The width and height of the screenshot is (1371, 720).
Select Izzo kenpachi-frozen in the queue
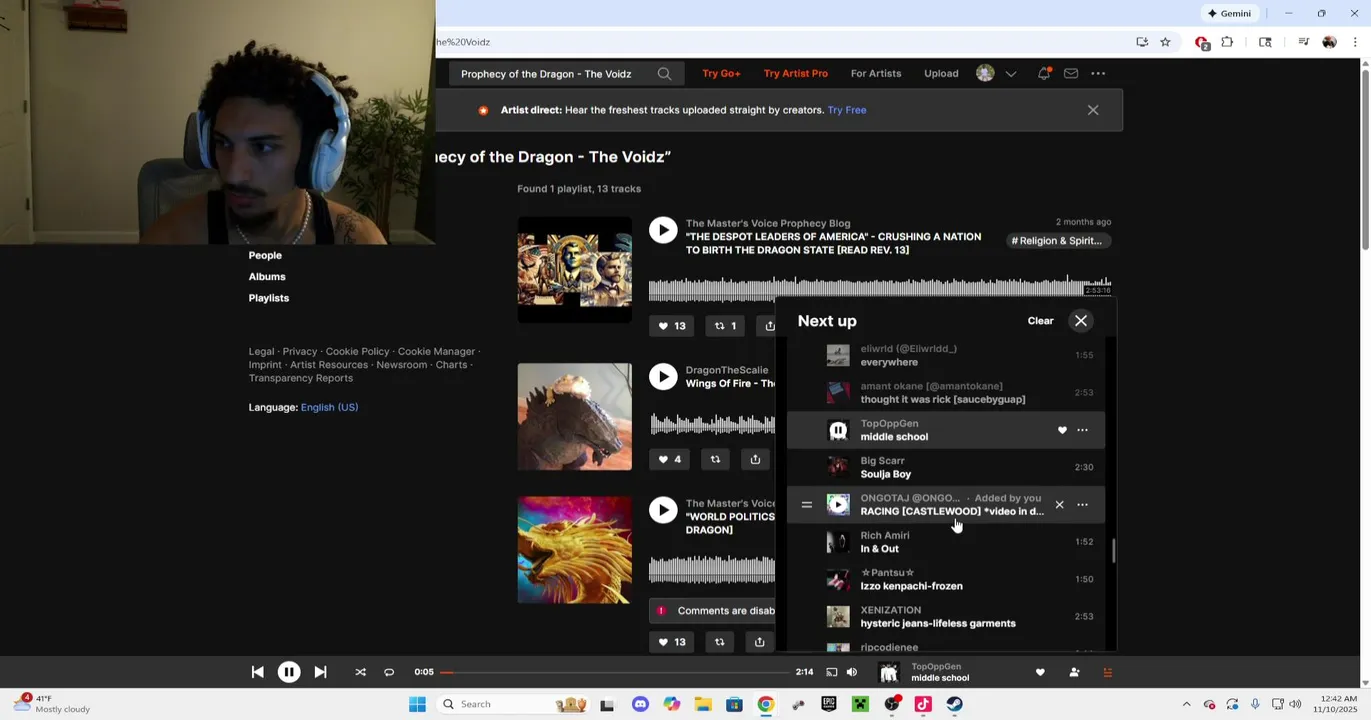pyautogui.click(x=945, y=579)
